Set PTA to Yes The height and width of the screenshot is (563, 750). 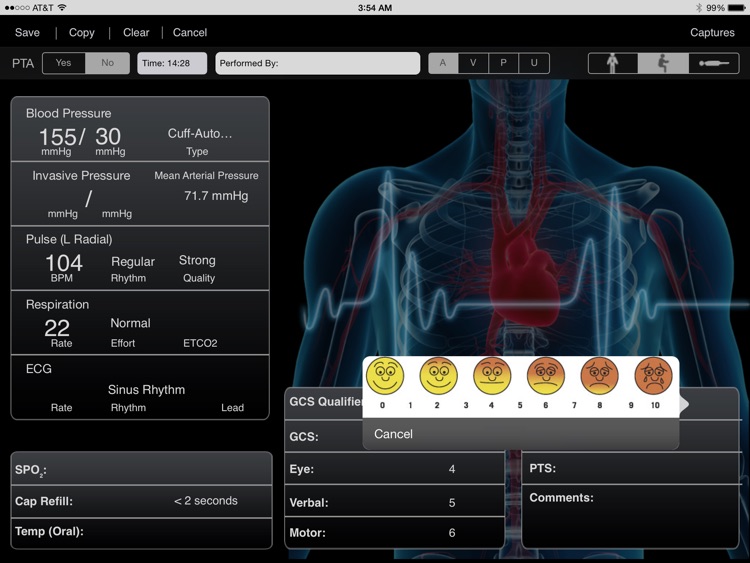(64, 63)
